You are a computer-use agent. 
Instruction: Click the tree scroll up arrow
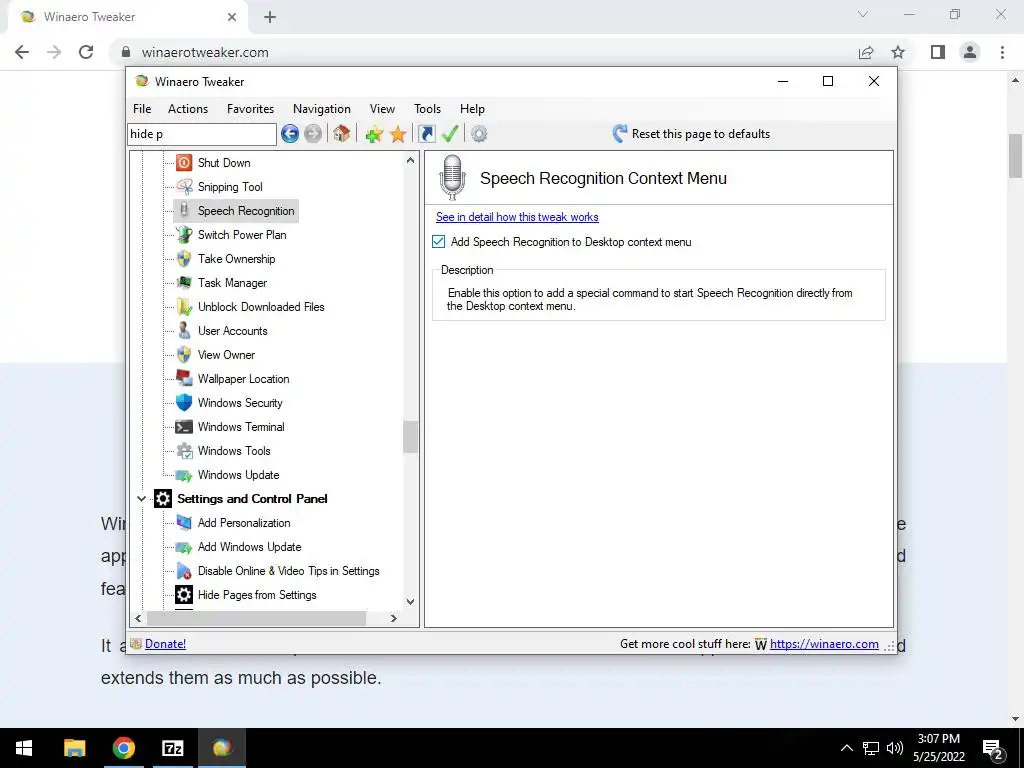point(410,160)
